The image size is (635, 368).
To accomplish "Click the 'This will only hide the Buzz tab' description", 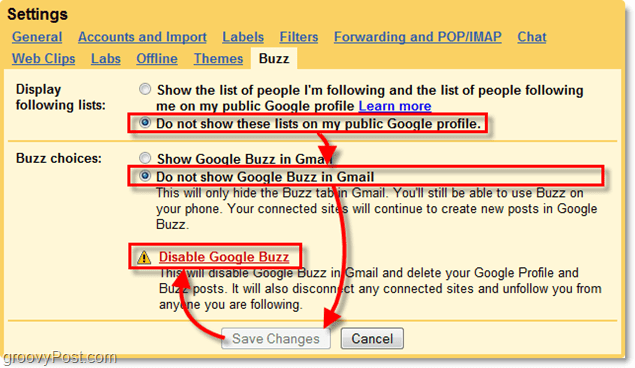I will 377,208.
